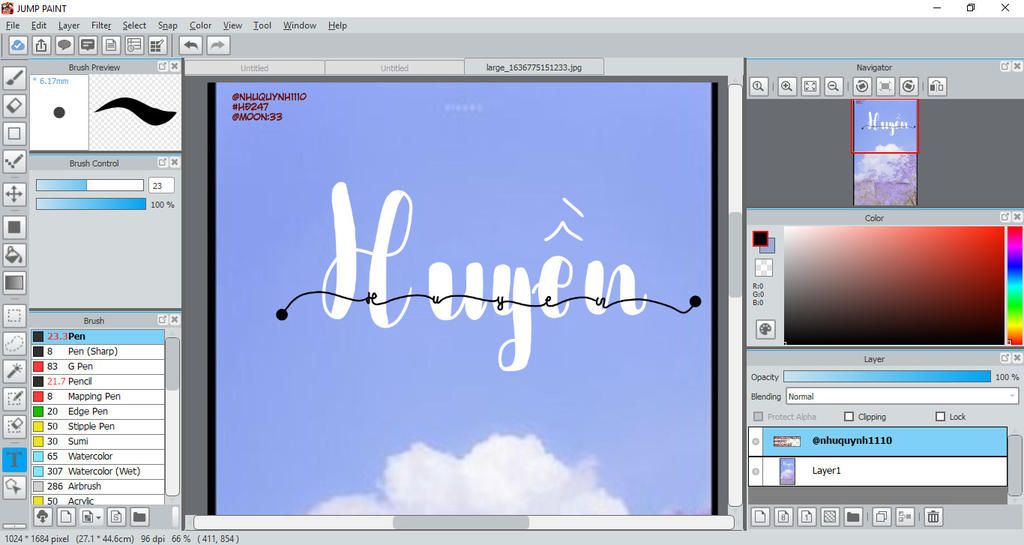This screenshot has width=1024, height=545.
Task: Select the Lasso tool
Action: (14, 343)
